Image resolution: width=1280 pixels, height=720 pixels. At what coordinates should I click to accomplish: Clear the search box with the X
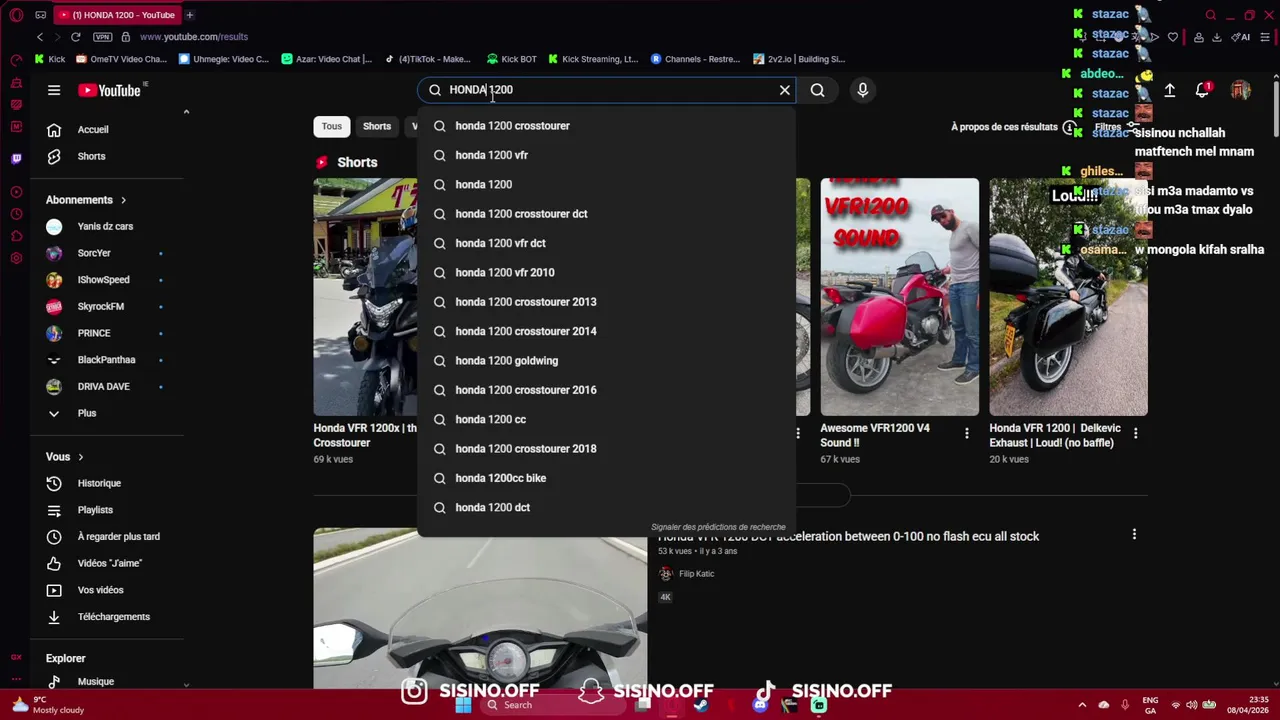[x=785, y=90]
